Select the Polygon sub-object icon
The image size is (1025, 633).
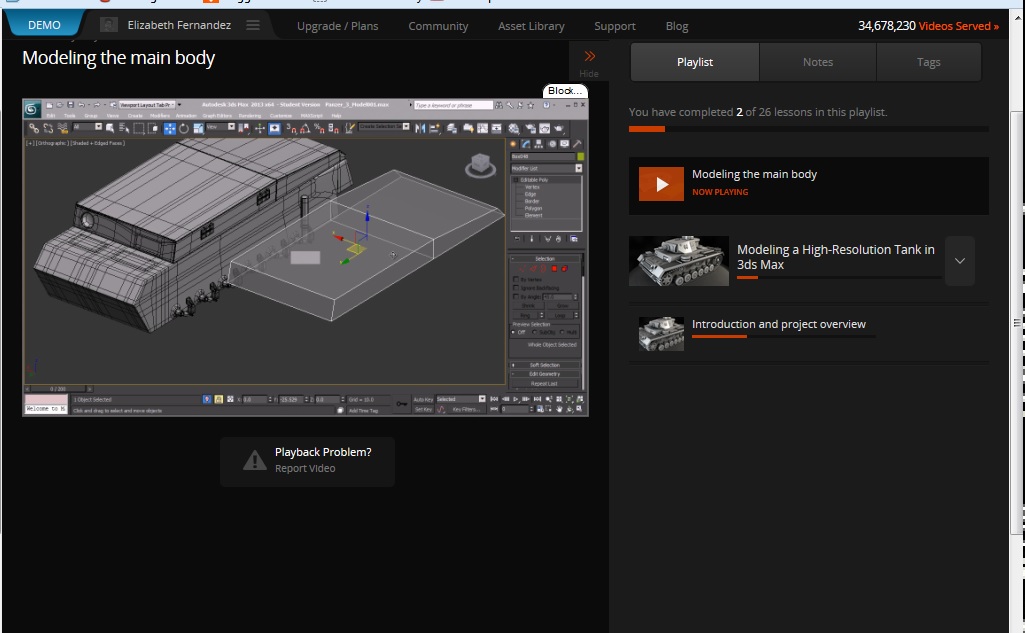click(x=554, y=268)
